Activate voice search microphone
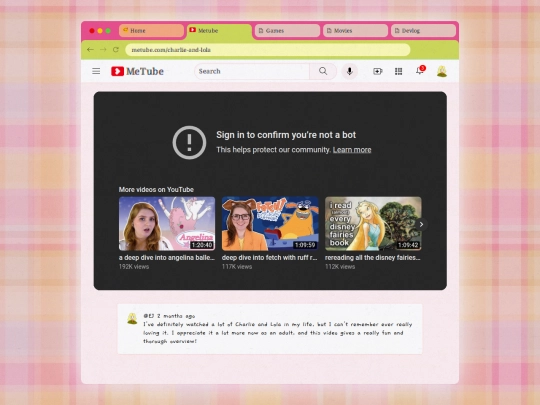 click(x=349, y=71)
